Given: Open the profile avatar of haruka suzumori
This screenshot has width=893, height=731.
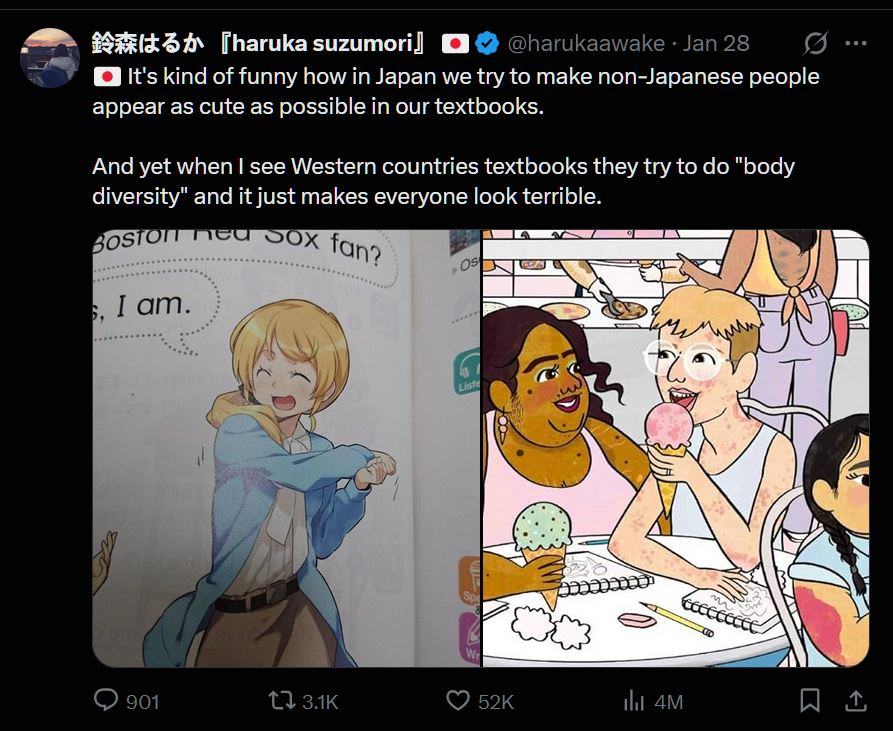Looking at the screenshot, I should coord(48,45).
